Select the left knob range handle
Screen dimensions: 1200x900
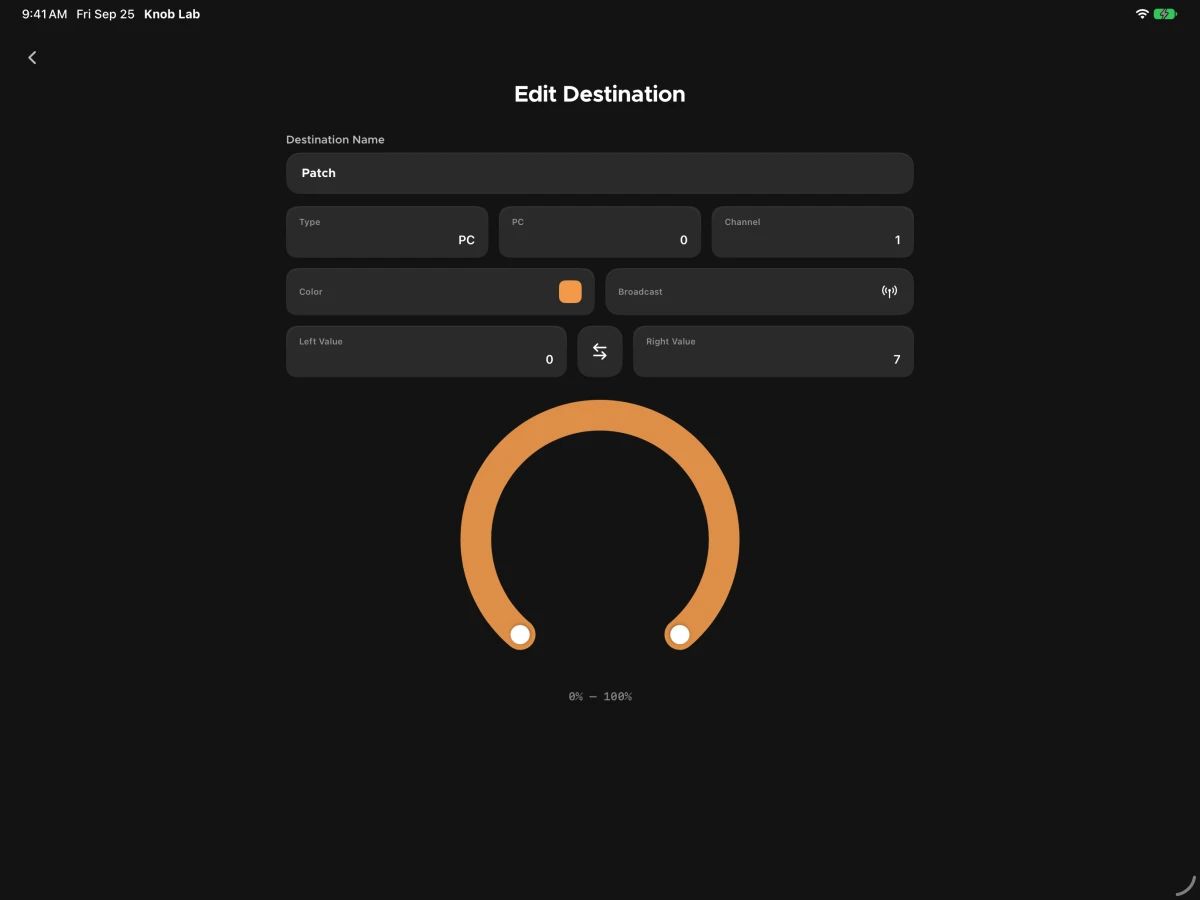[x=520, y=634]
